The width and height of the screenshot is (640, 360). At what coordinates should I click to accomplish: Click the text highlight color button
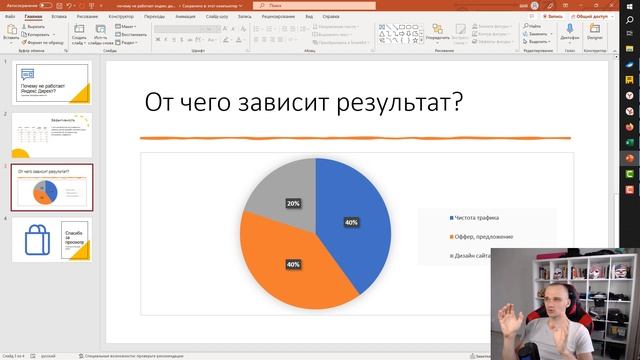click(226, 40)
